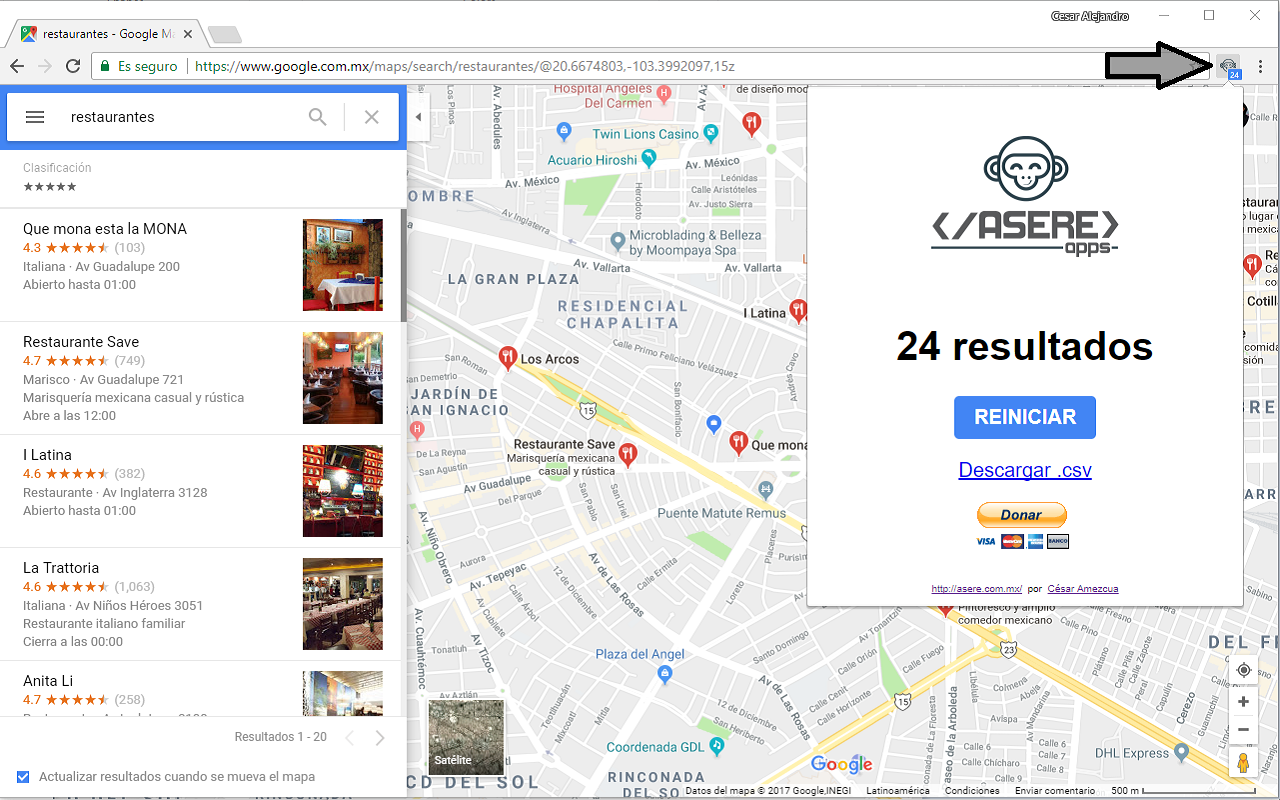The width and height of the screenshot is (1280, 800).
Task: Click the Microblading & Belleza marker
Action: (x=619, y=240)
